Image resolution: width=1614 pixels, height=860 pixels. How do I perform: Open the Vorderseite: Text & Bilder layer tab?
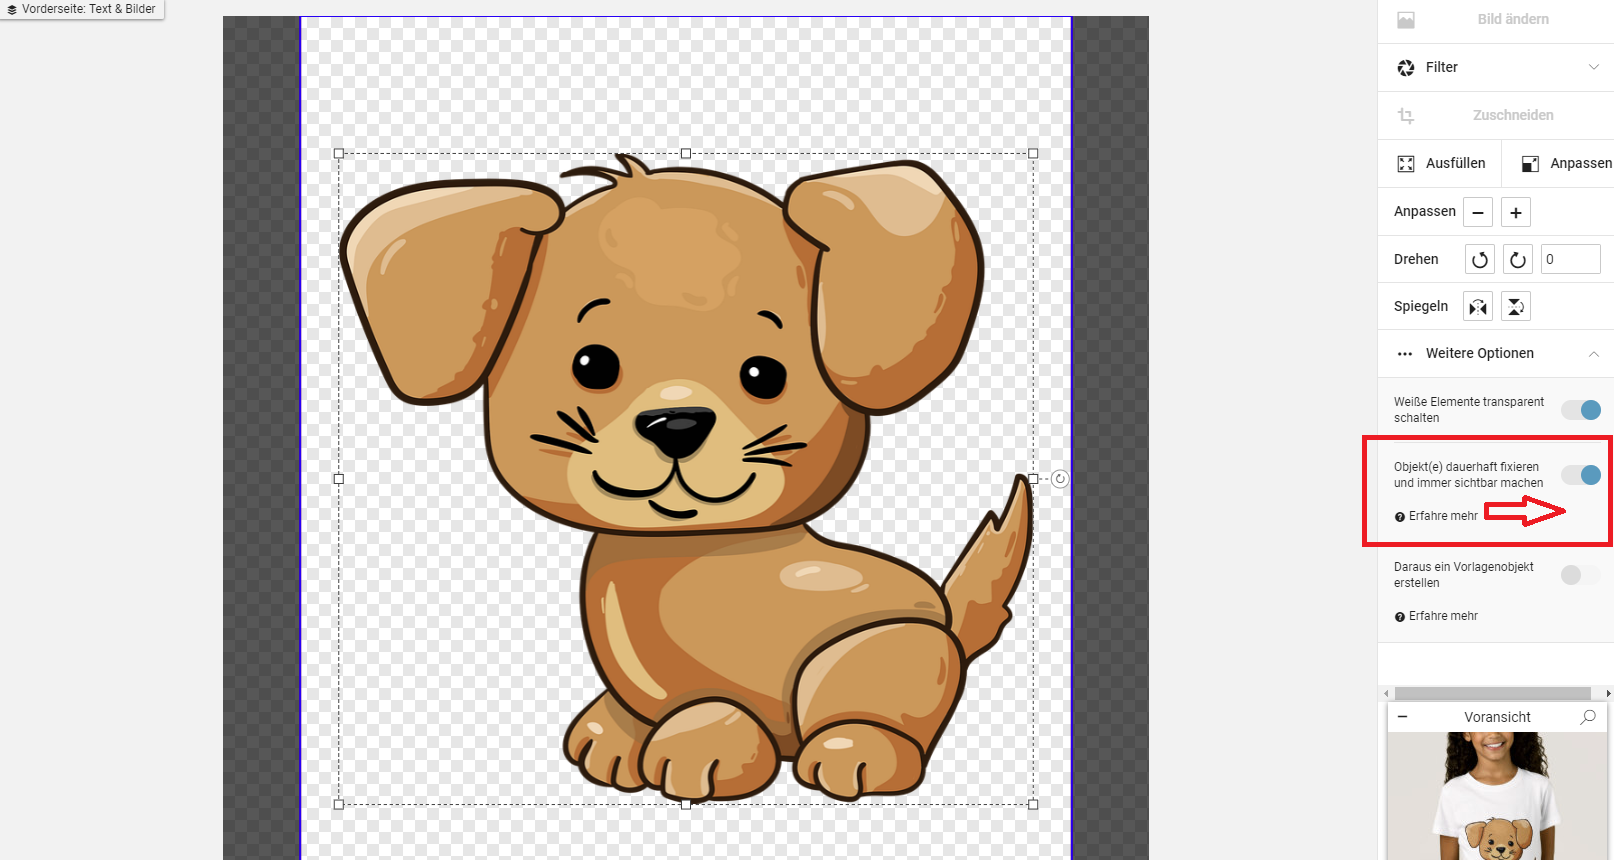pyautogui.click(x=81, y=9)
